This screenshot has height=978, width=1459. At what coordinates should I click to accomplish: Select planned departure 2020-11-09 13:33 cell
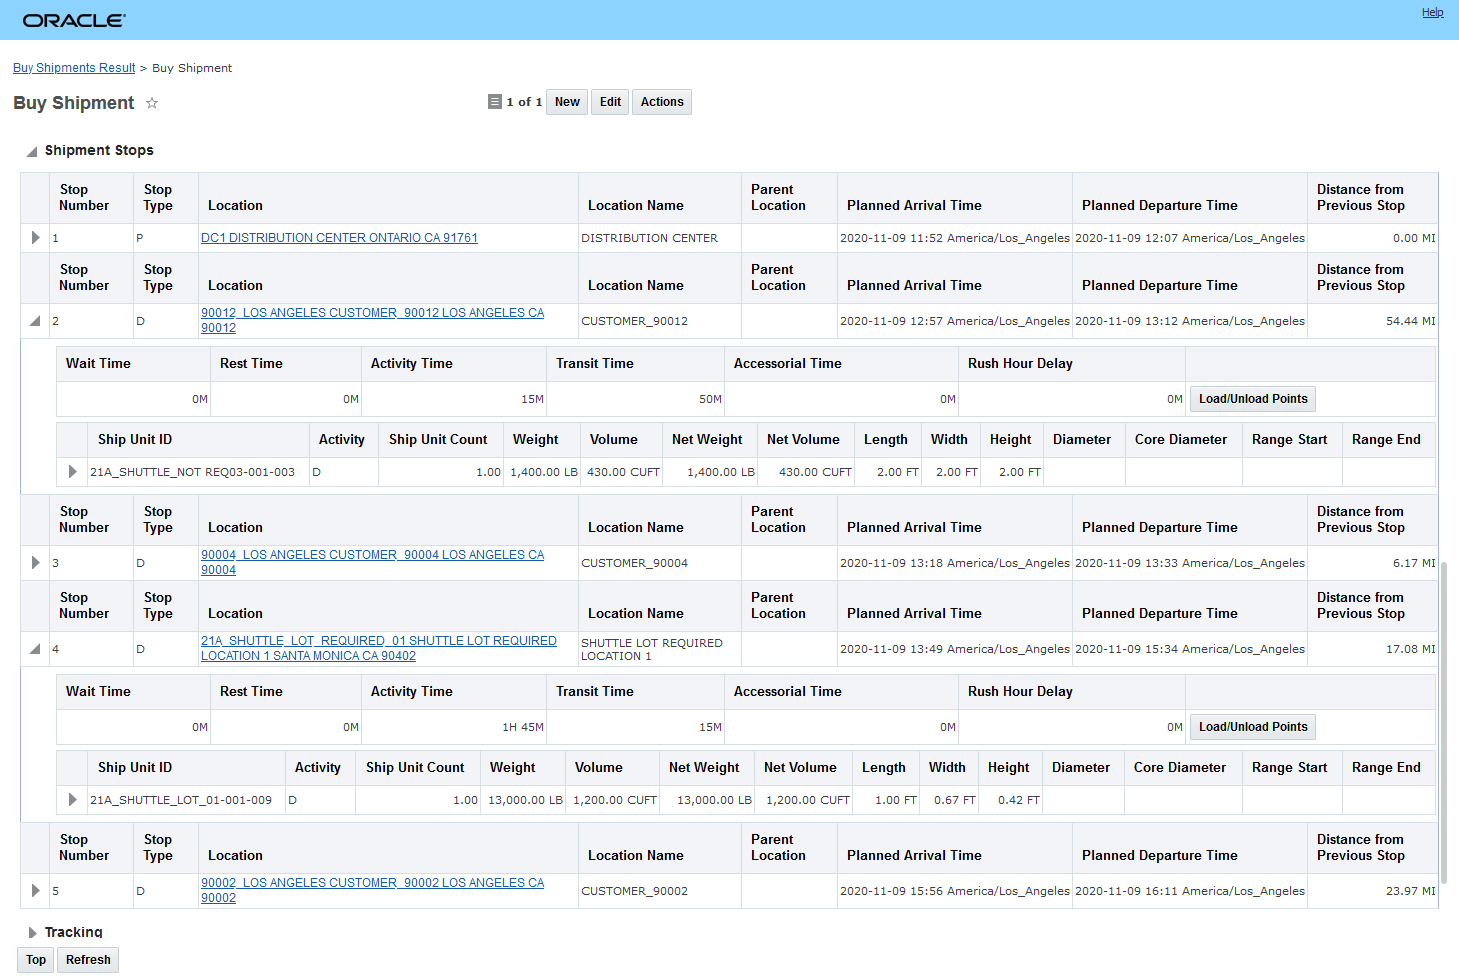tap(1190, 563)
